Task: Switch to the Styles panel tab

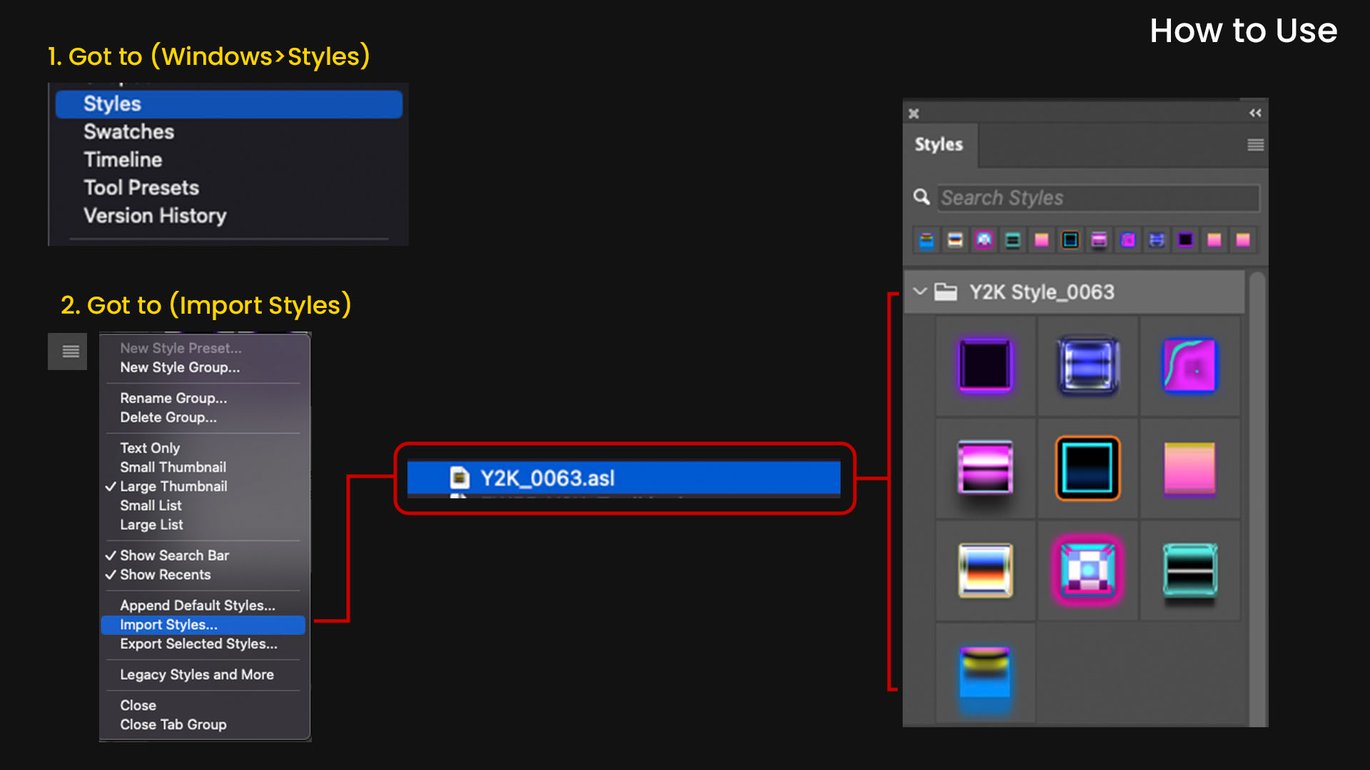Action: tap(938, 145)
